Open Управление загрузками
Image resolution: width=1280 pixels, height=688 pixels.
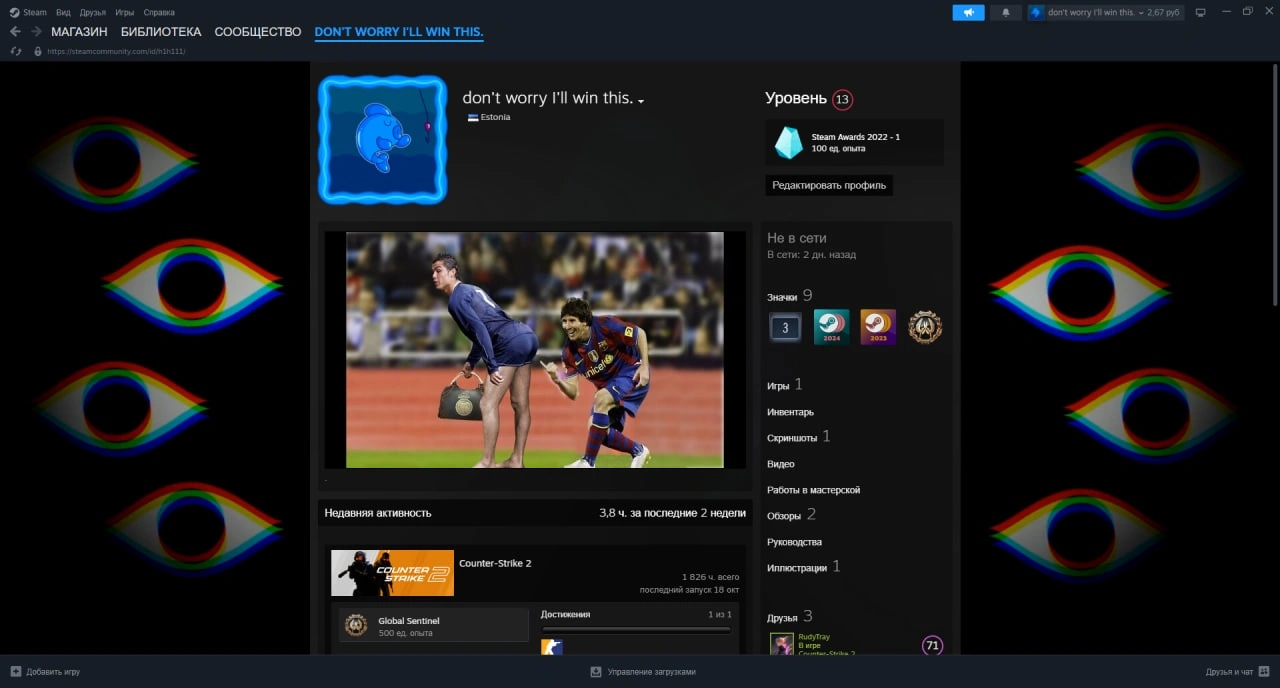[651, 672]
